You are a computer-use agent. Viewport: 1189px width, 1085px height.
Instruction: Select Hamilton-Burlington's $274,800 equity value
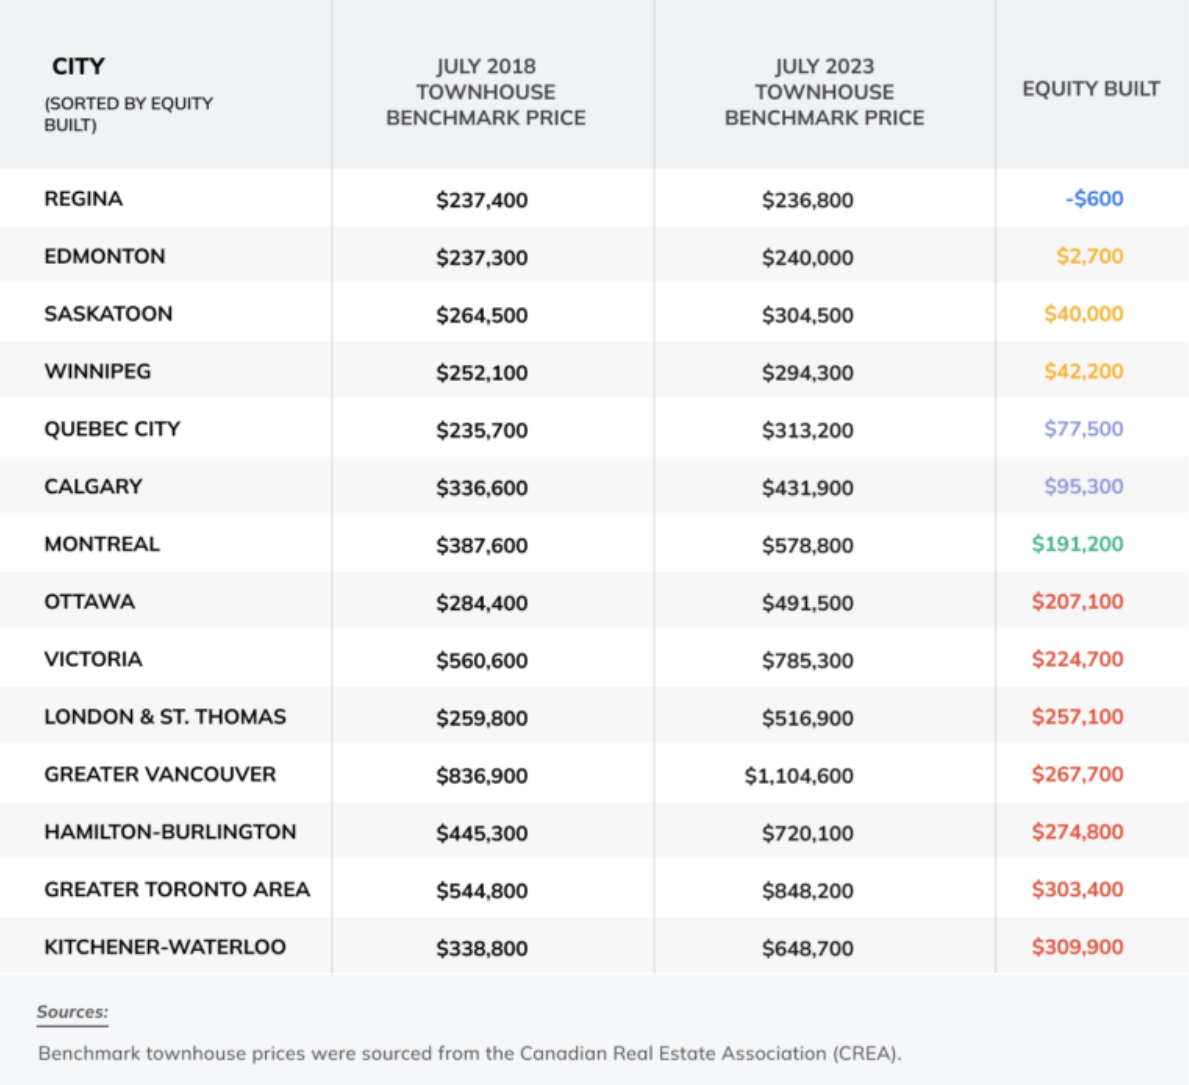pyautogui.click(x=1078, y=832)
